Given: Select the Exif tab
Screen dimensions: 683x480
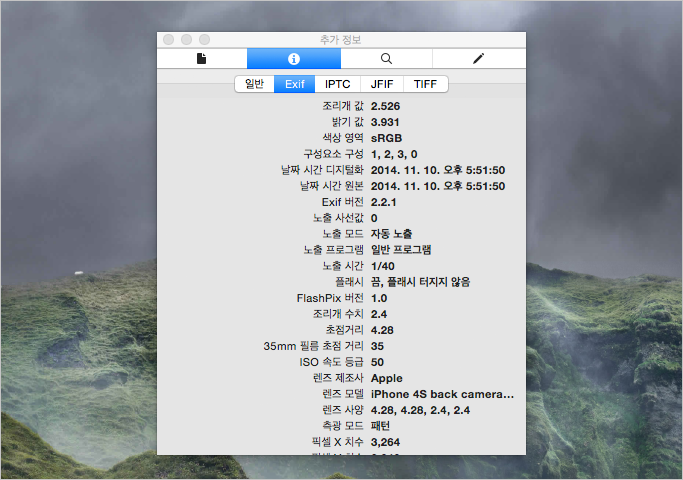Looking at the screenshot, I should (294, 84).
